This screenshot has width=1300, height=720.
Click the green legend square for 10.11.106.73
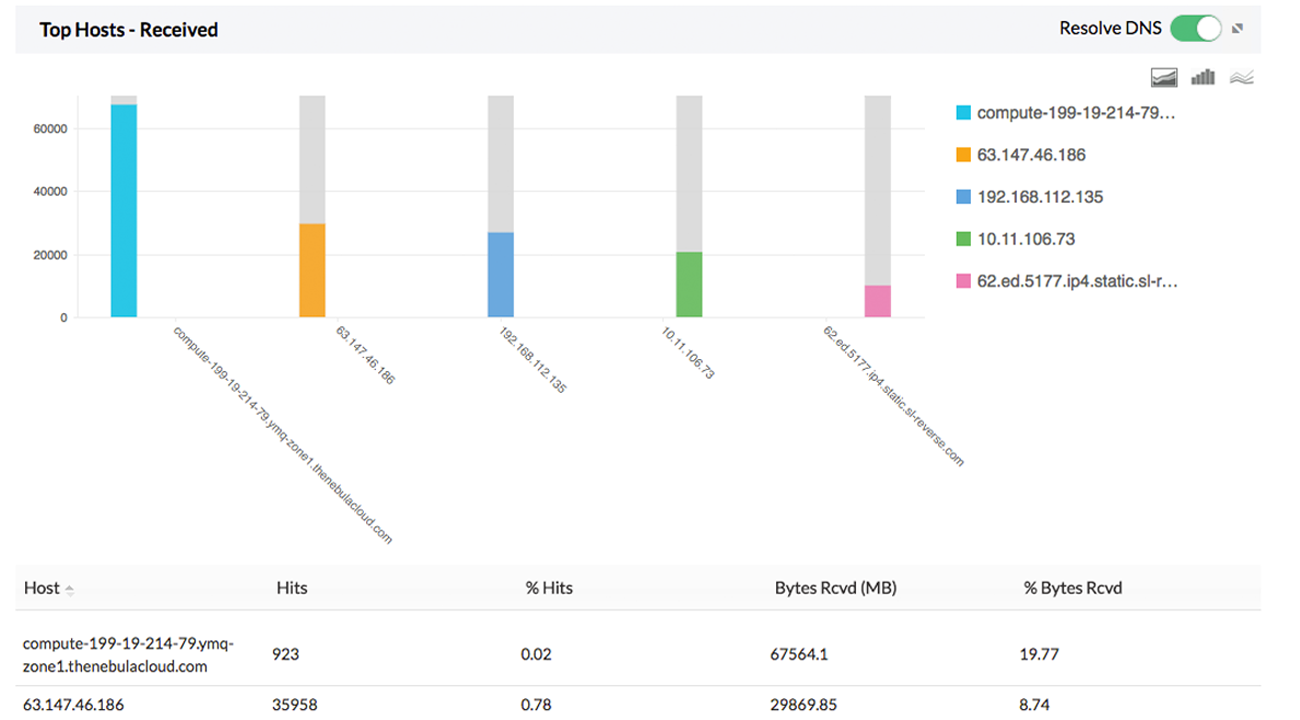965,239
